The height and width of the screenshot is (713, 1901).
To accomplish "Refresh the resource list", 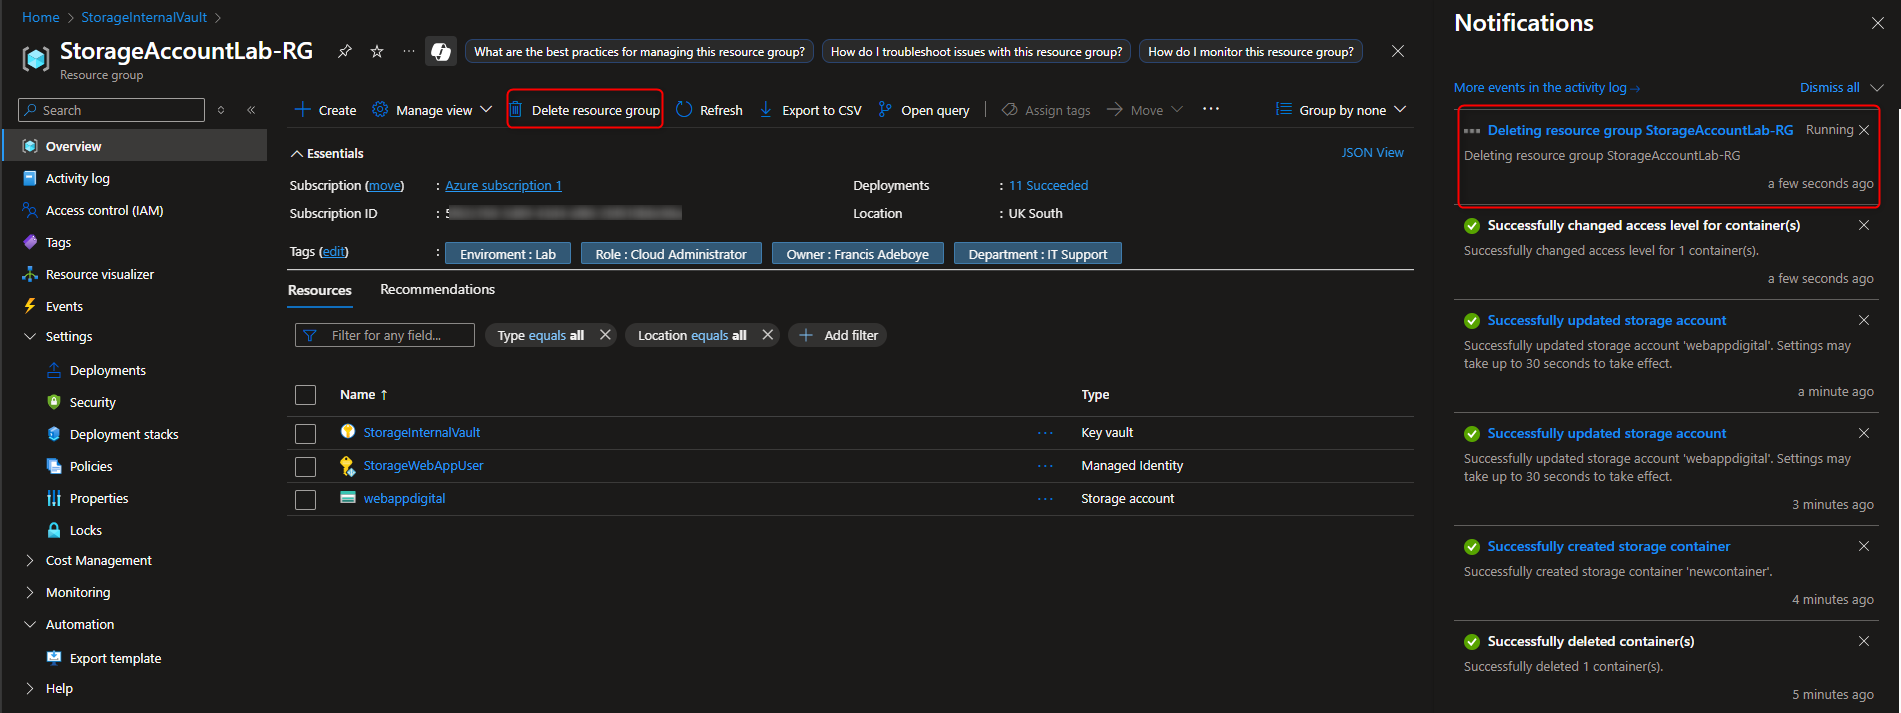I will (x=709, y=110).
